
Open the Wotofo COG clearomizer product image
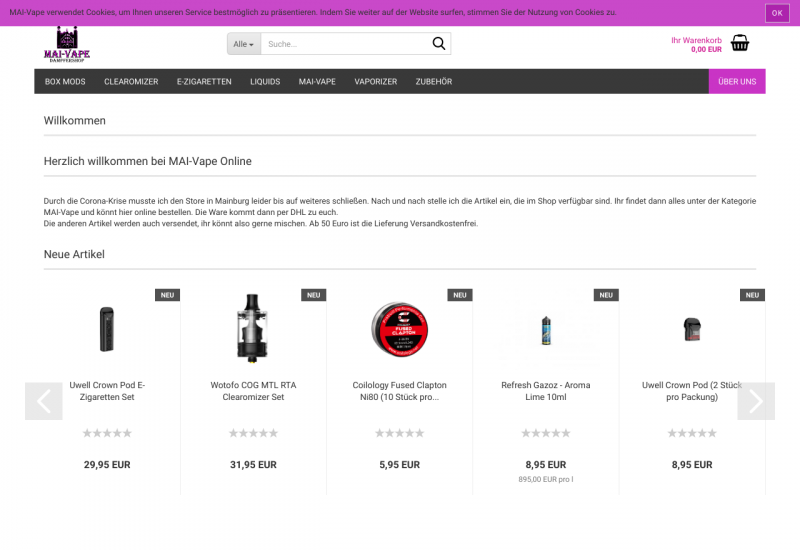(253, 328)
